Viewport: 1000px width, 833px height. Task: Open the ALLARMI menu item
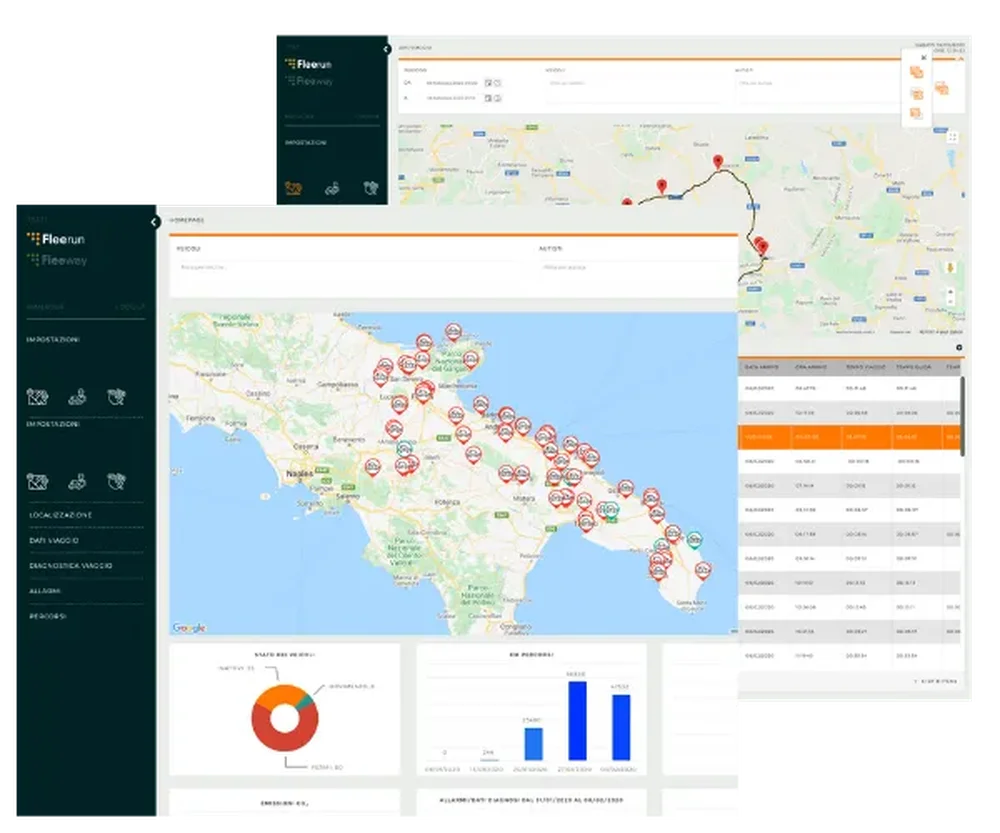45,591
